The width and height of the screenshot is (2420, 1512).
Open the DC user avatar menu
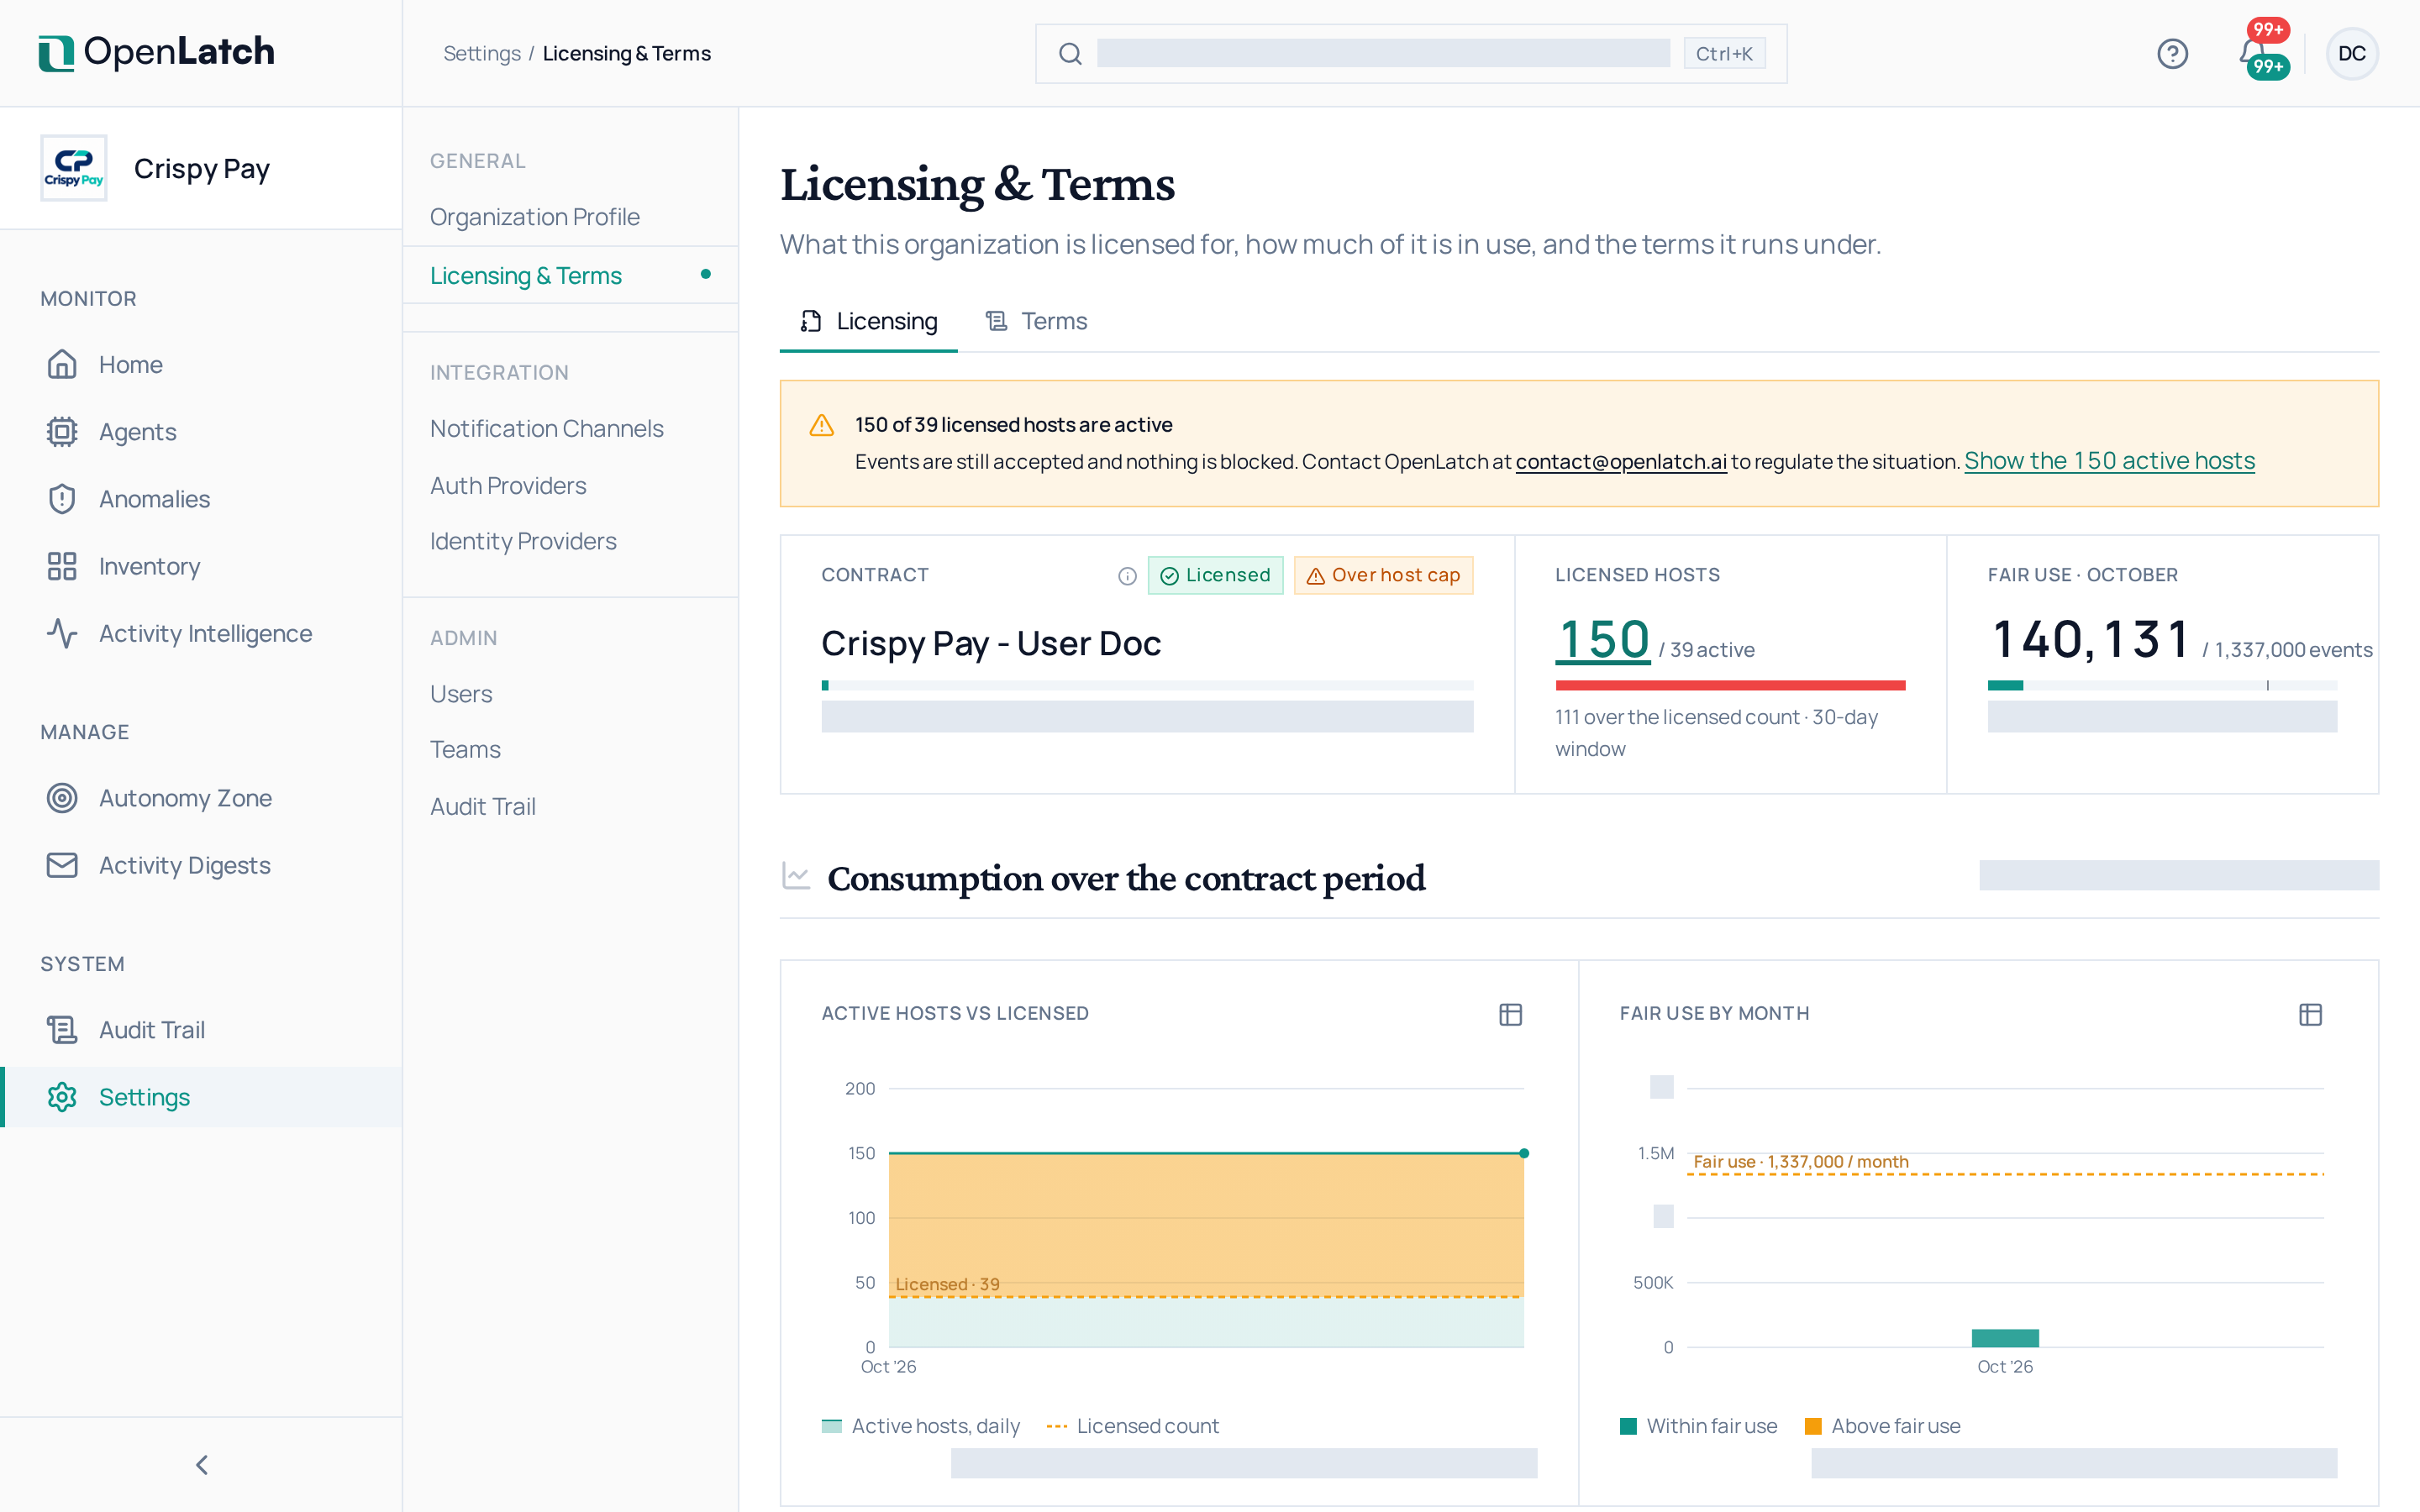[x=2351, y=53]
